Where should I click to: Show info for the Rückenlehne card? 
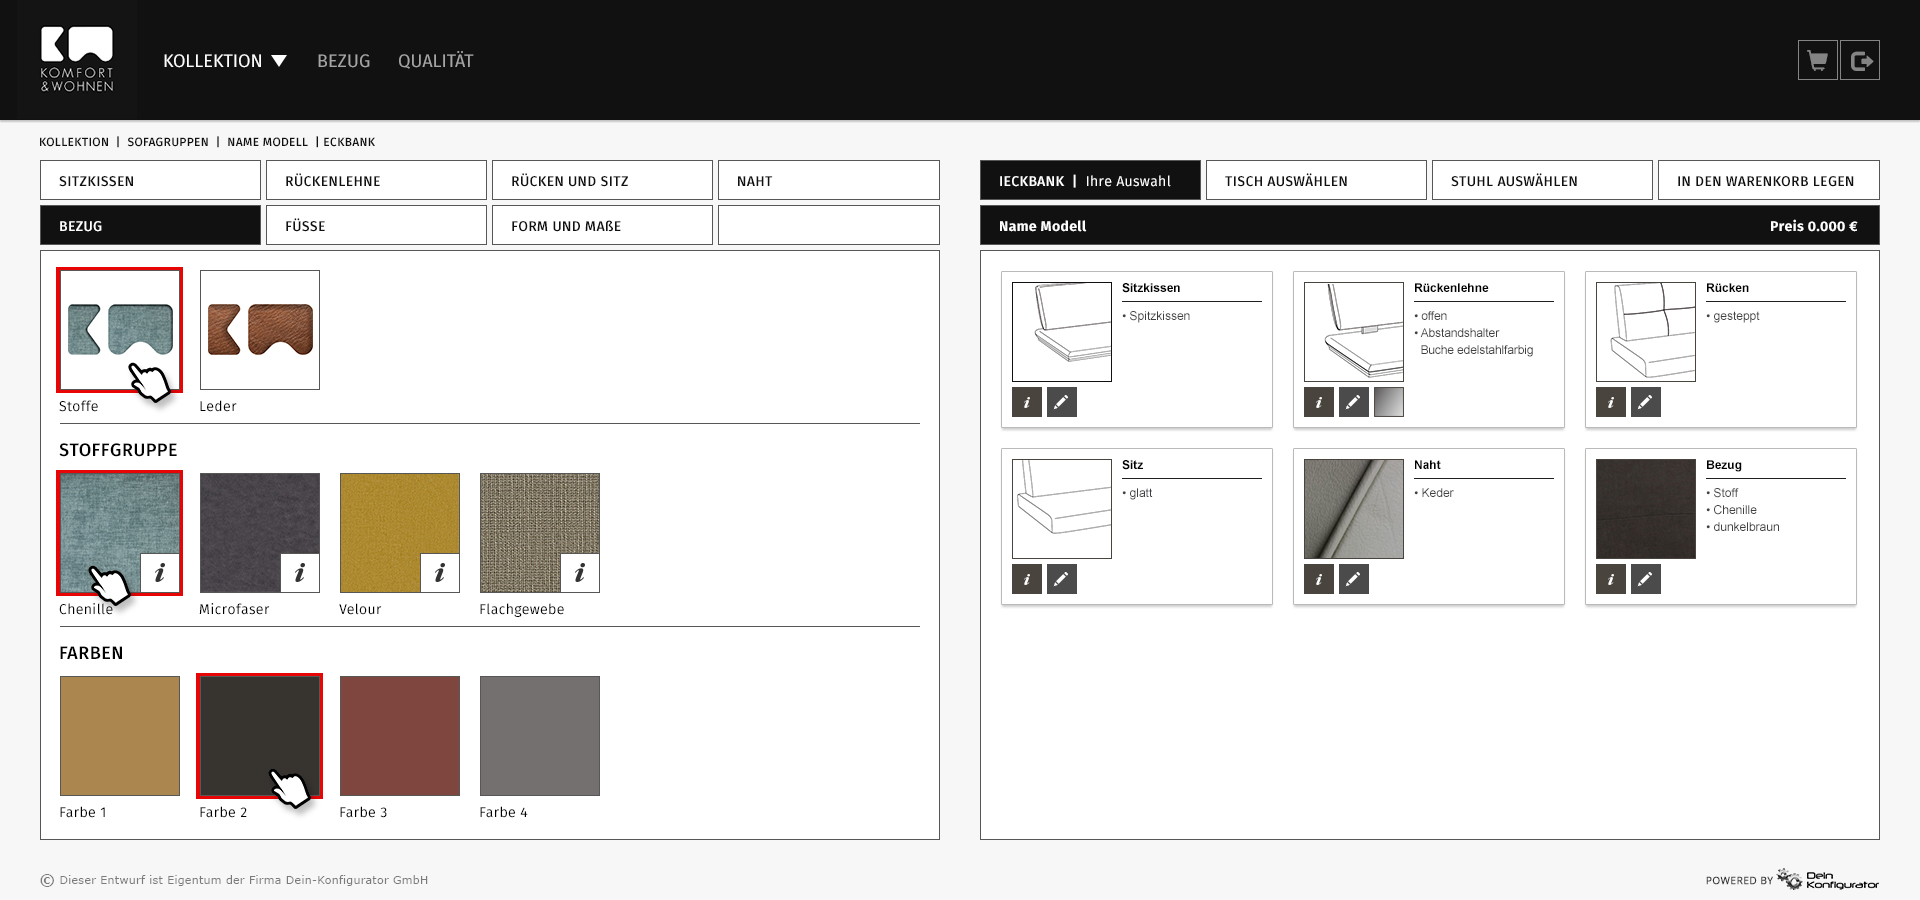[x=1318, y=402]
